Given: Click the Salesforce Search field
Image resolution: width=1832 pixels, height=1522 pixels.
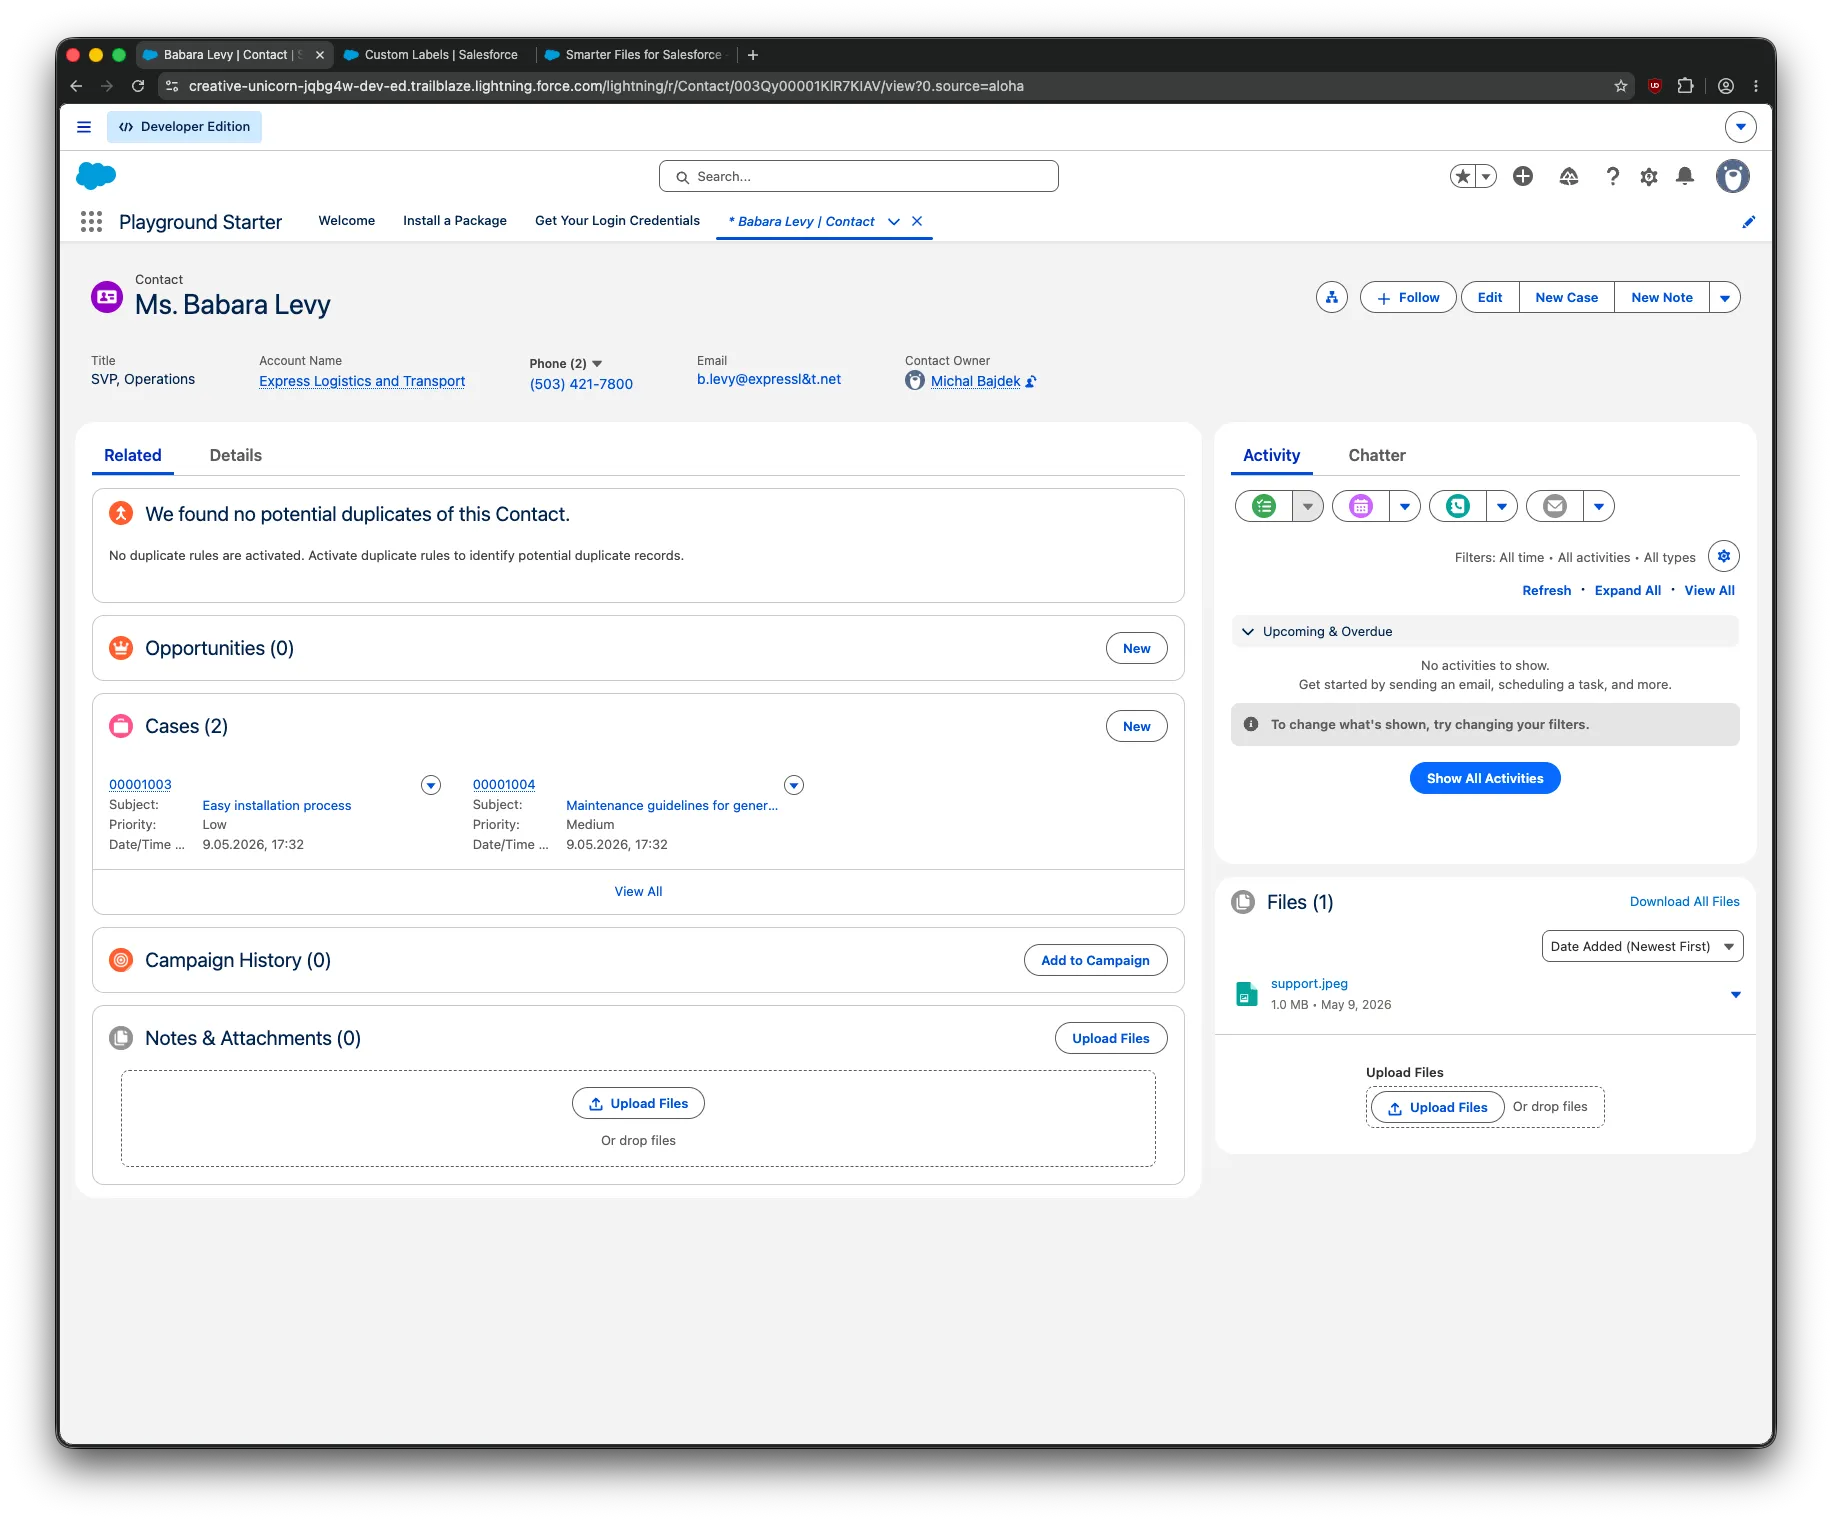Looking at the screenshot, I should [859, 177].
